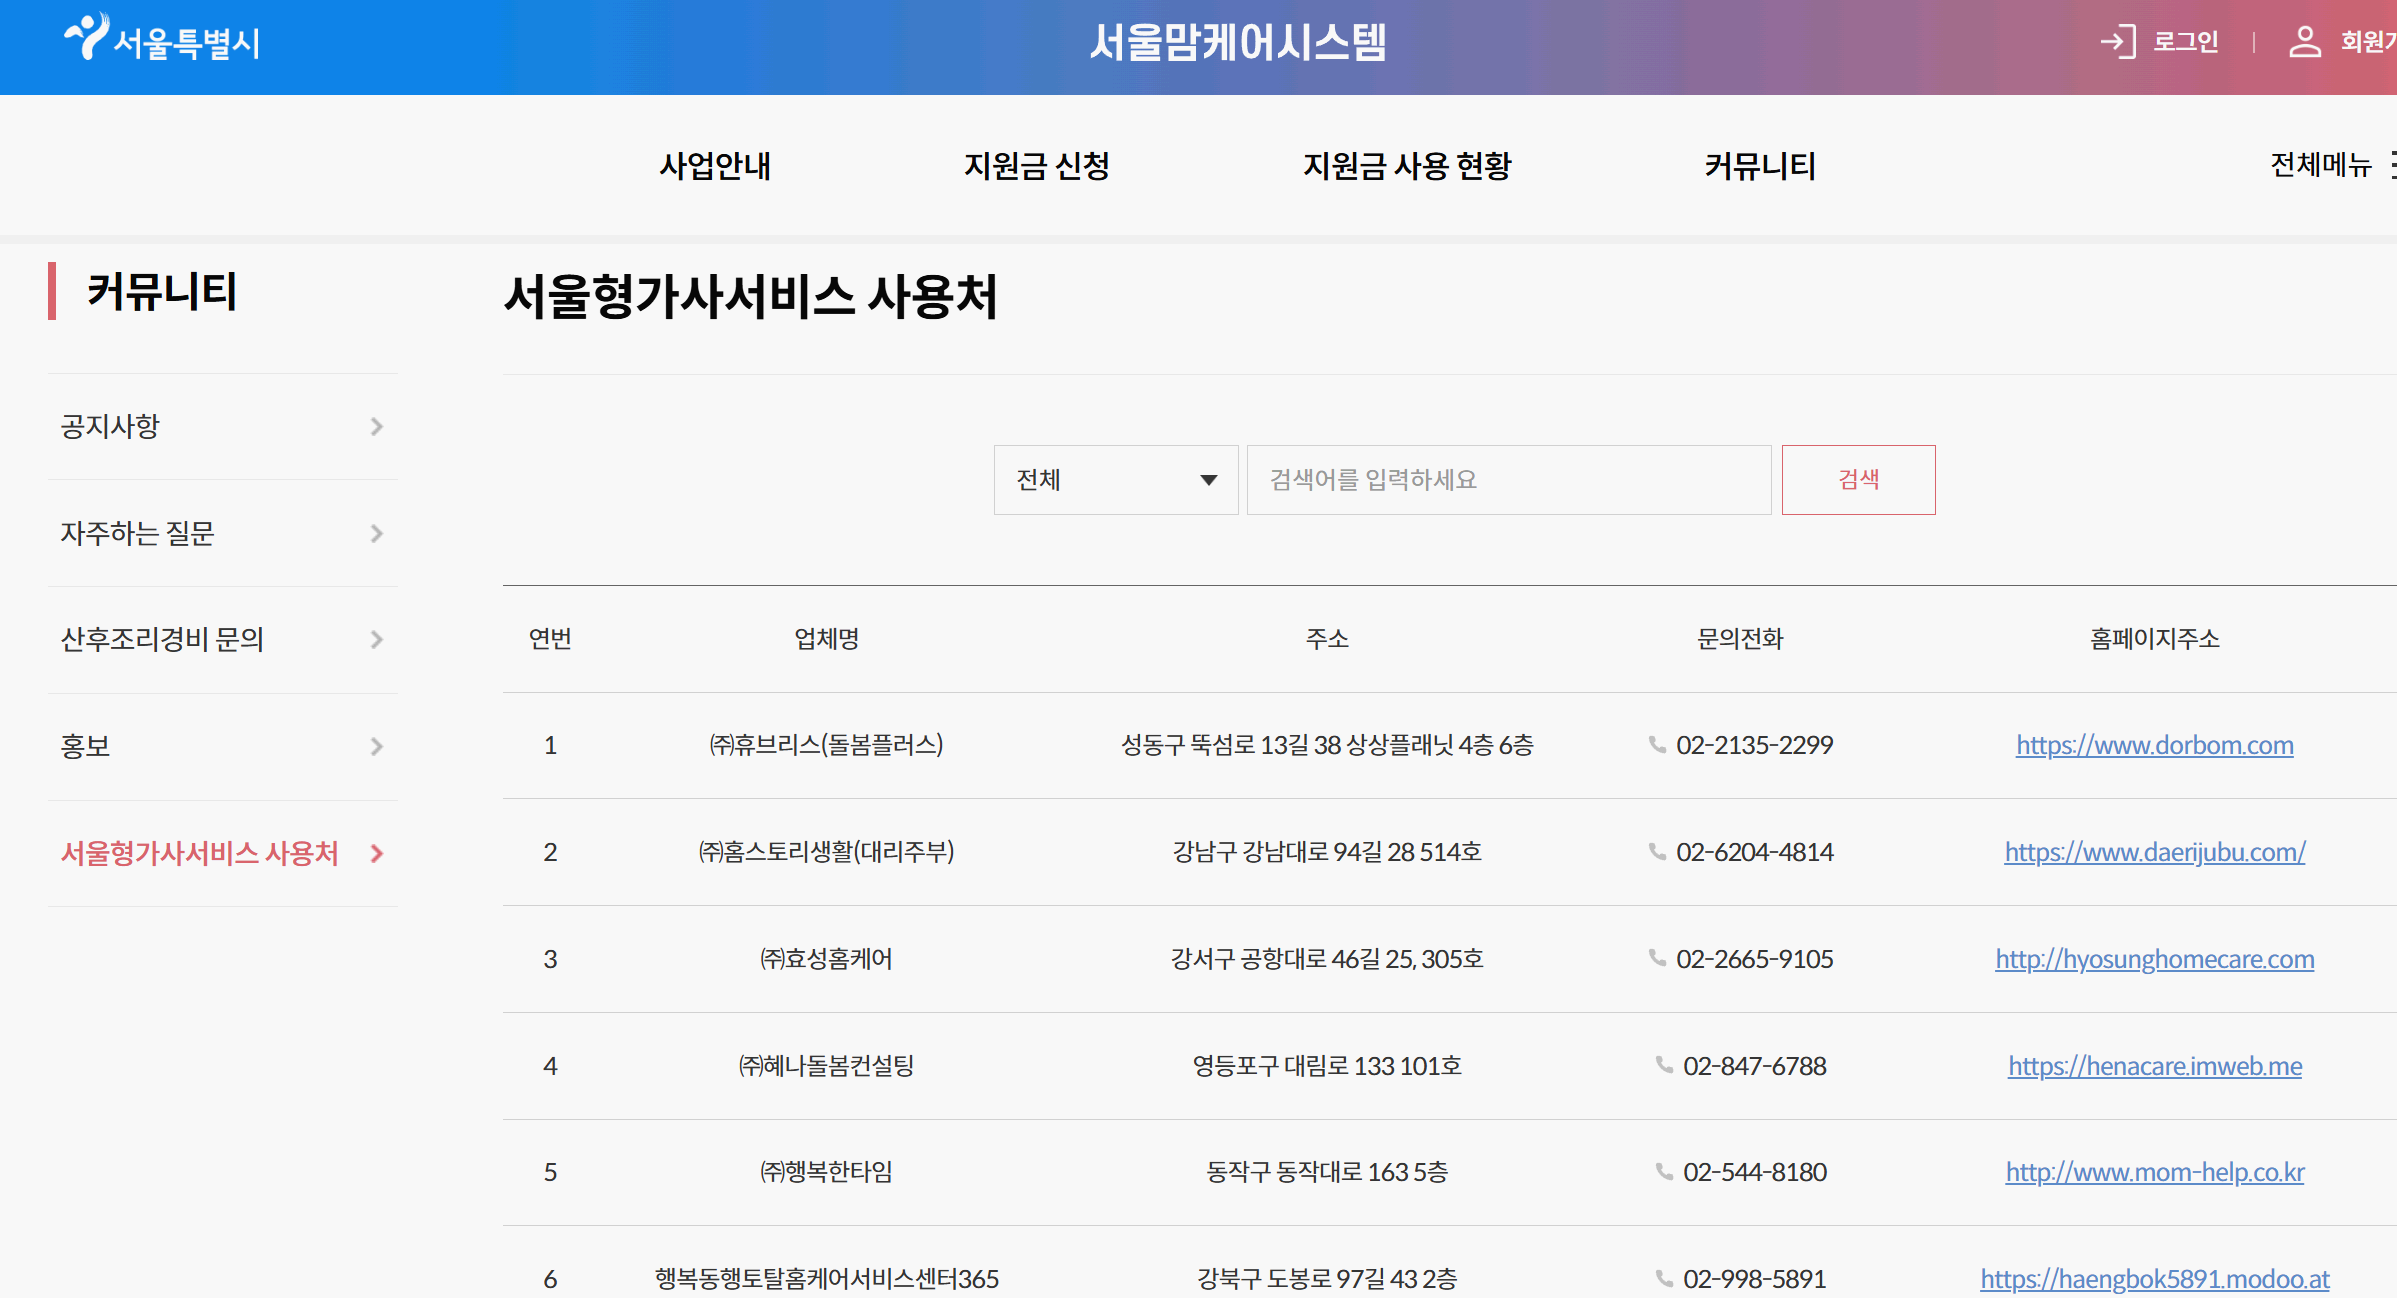Select 산후조리경비 문의 in sidebar
The image size is (2397, 1298).
pos(162,640)
